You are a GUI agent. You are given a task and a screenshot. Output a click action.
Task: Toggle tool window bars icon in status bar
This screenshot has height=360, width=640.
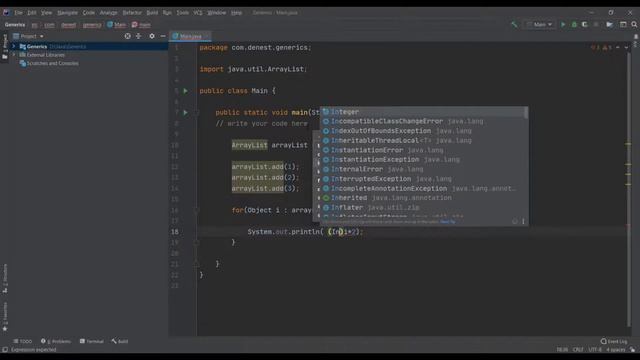5,350
